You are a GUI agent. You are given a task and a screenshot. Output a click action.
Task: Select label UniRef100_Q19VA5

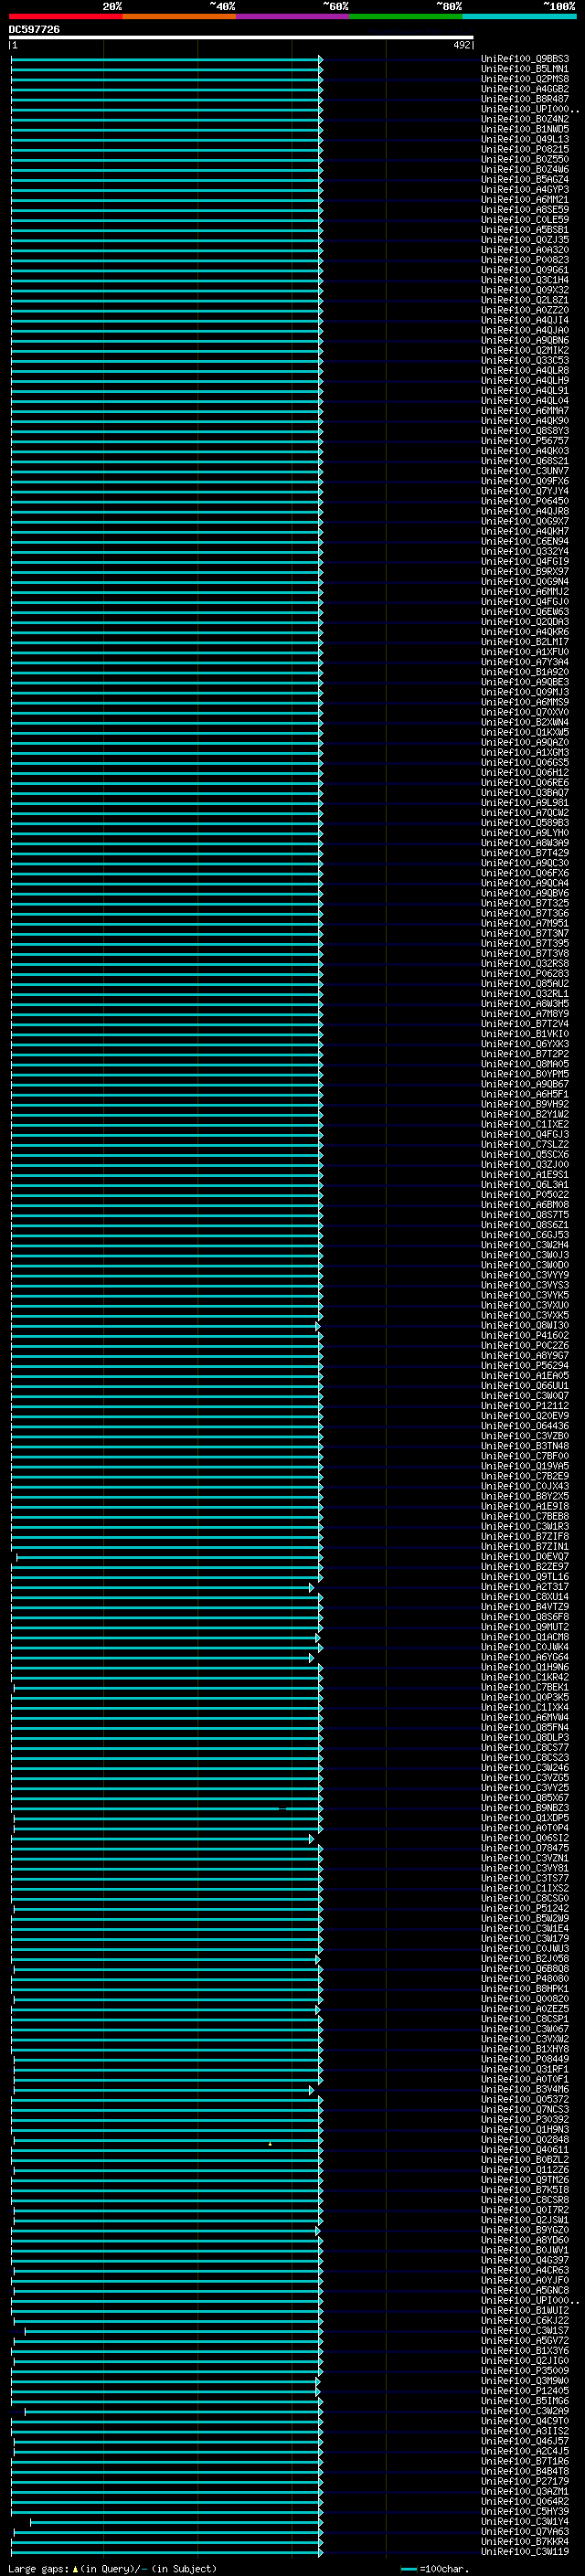525,1466
